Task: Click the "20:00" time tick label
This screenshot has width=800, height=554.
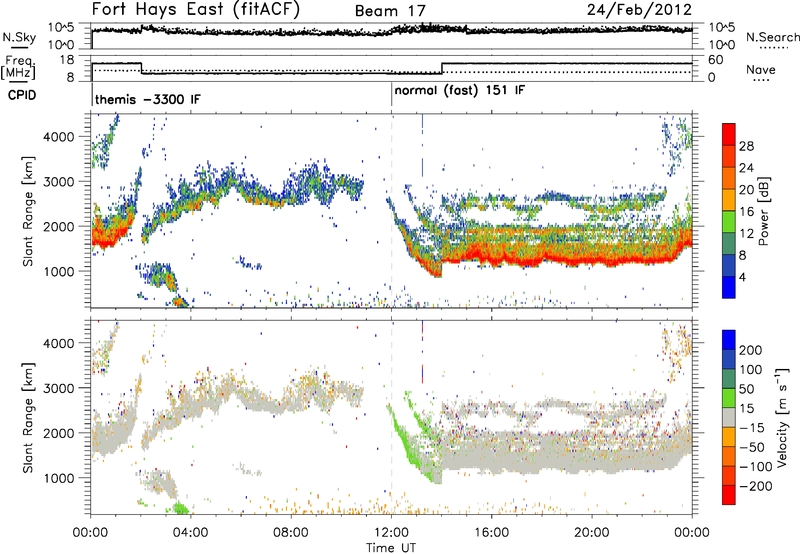Action: (x=592, y=533)
